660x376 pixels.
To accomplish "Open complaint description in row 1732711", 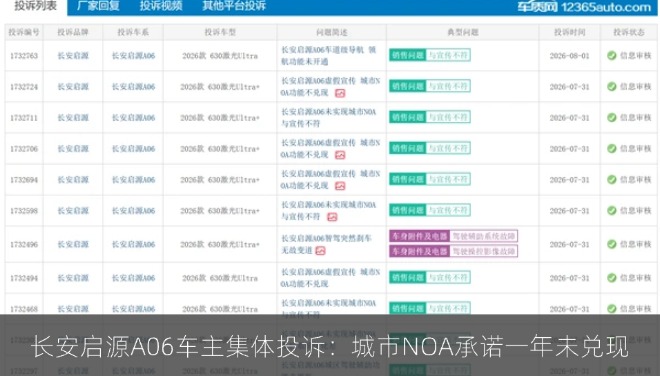I will click(329, 117).
